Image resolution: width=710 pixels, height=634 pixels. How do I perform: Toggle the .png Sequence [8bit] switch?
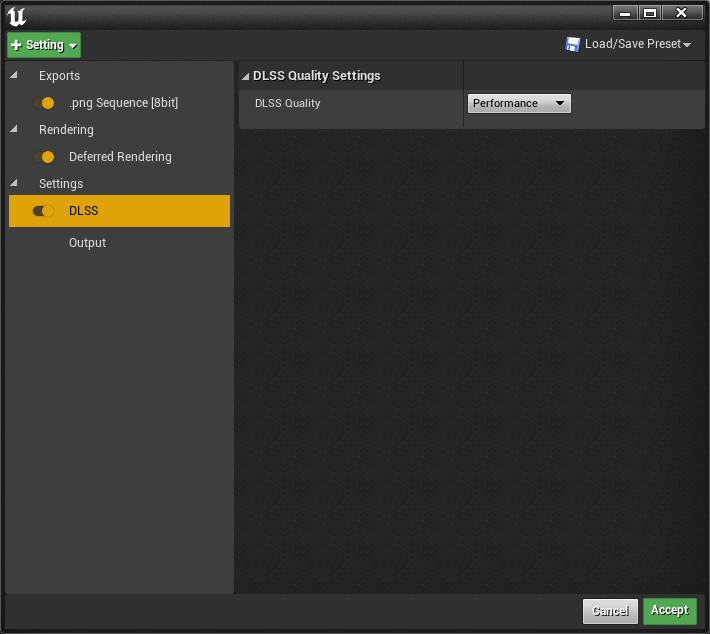[x=43, y=103]
